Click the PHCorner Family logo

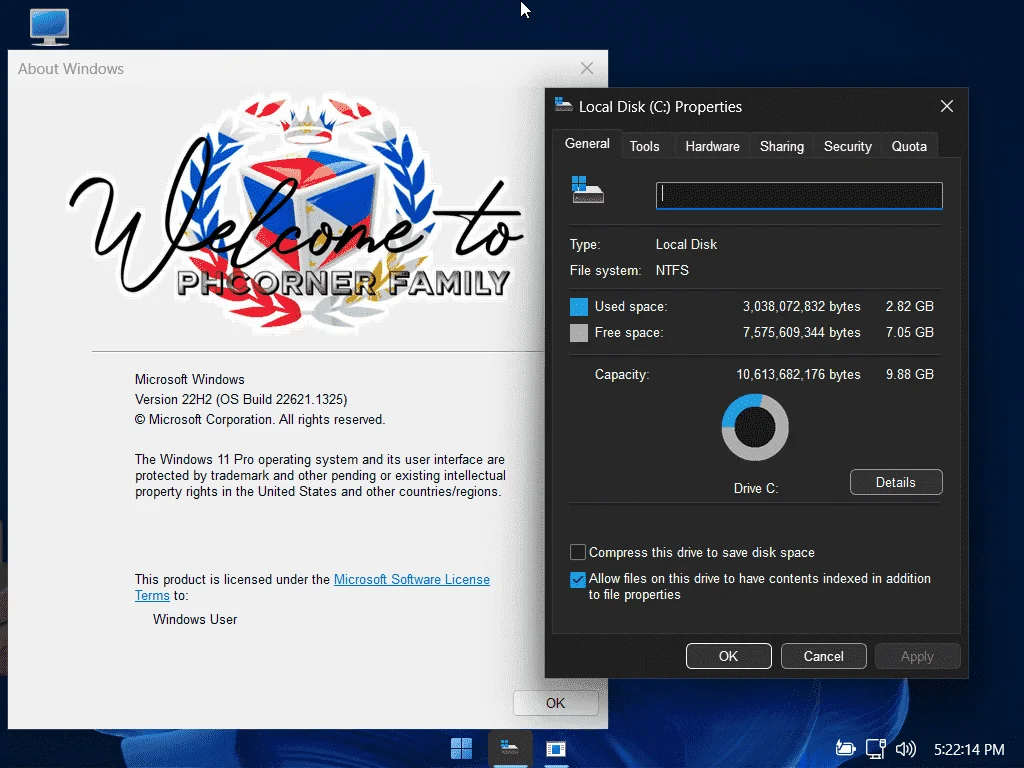(x=297, y=212)
